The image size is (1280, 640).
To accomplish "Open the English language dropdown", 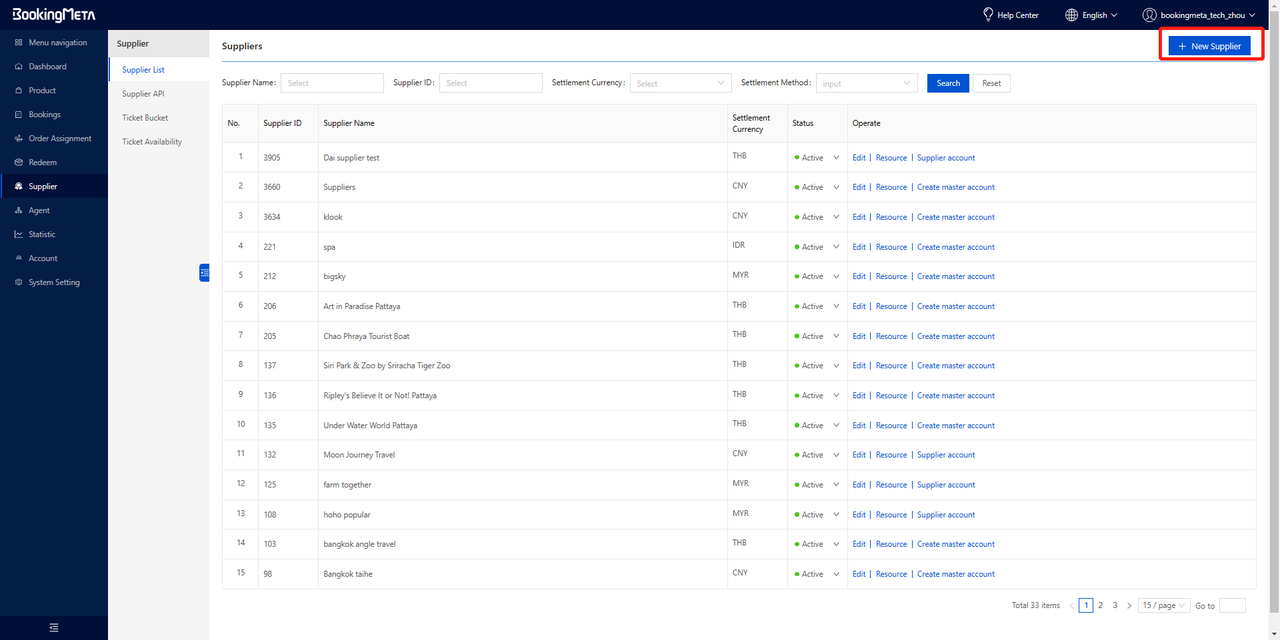I will coord(1092,15).
